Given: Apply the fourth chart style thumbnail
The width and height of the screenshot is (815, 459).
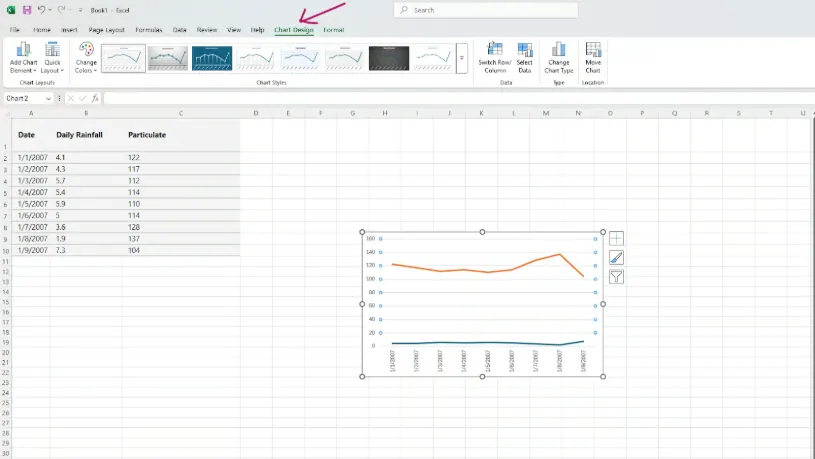Looking at the screenshot, I should coord(255,58).
